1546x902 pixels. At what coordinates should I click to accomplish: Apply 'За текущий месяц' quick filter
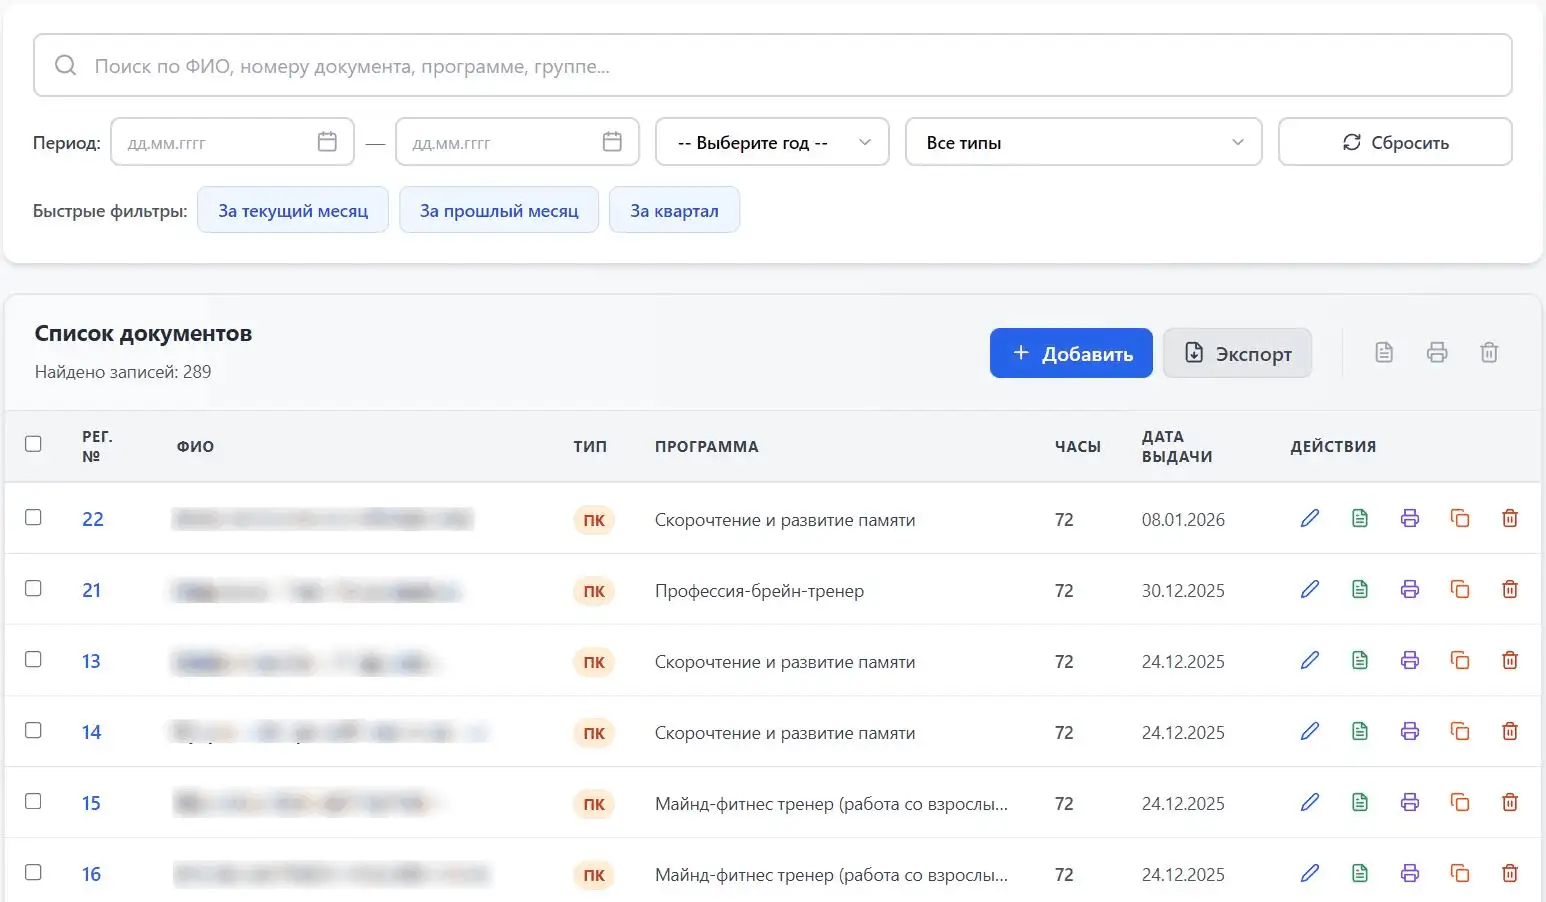point(293,210)
